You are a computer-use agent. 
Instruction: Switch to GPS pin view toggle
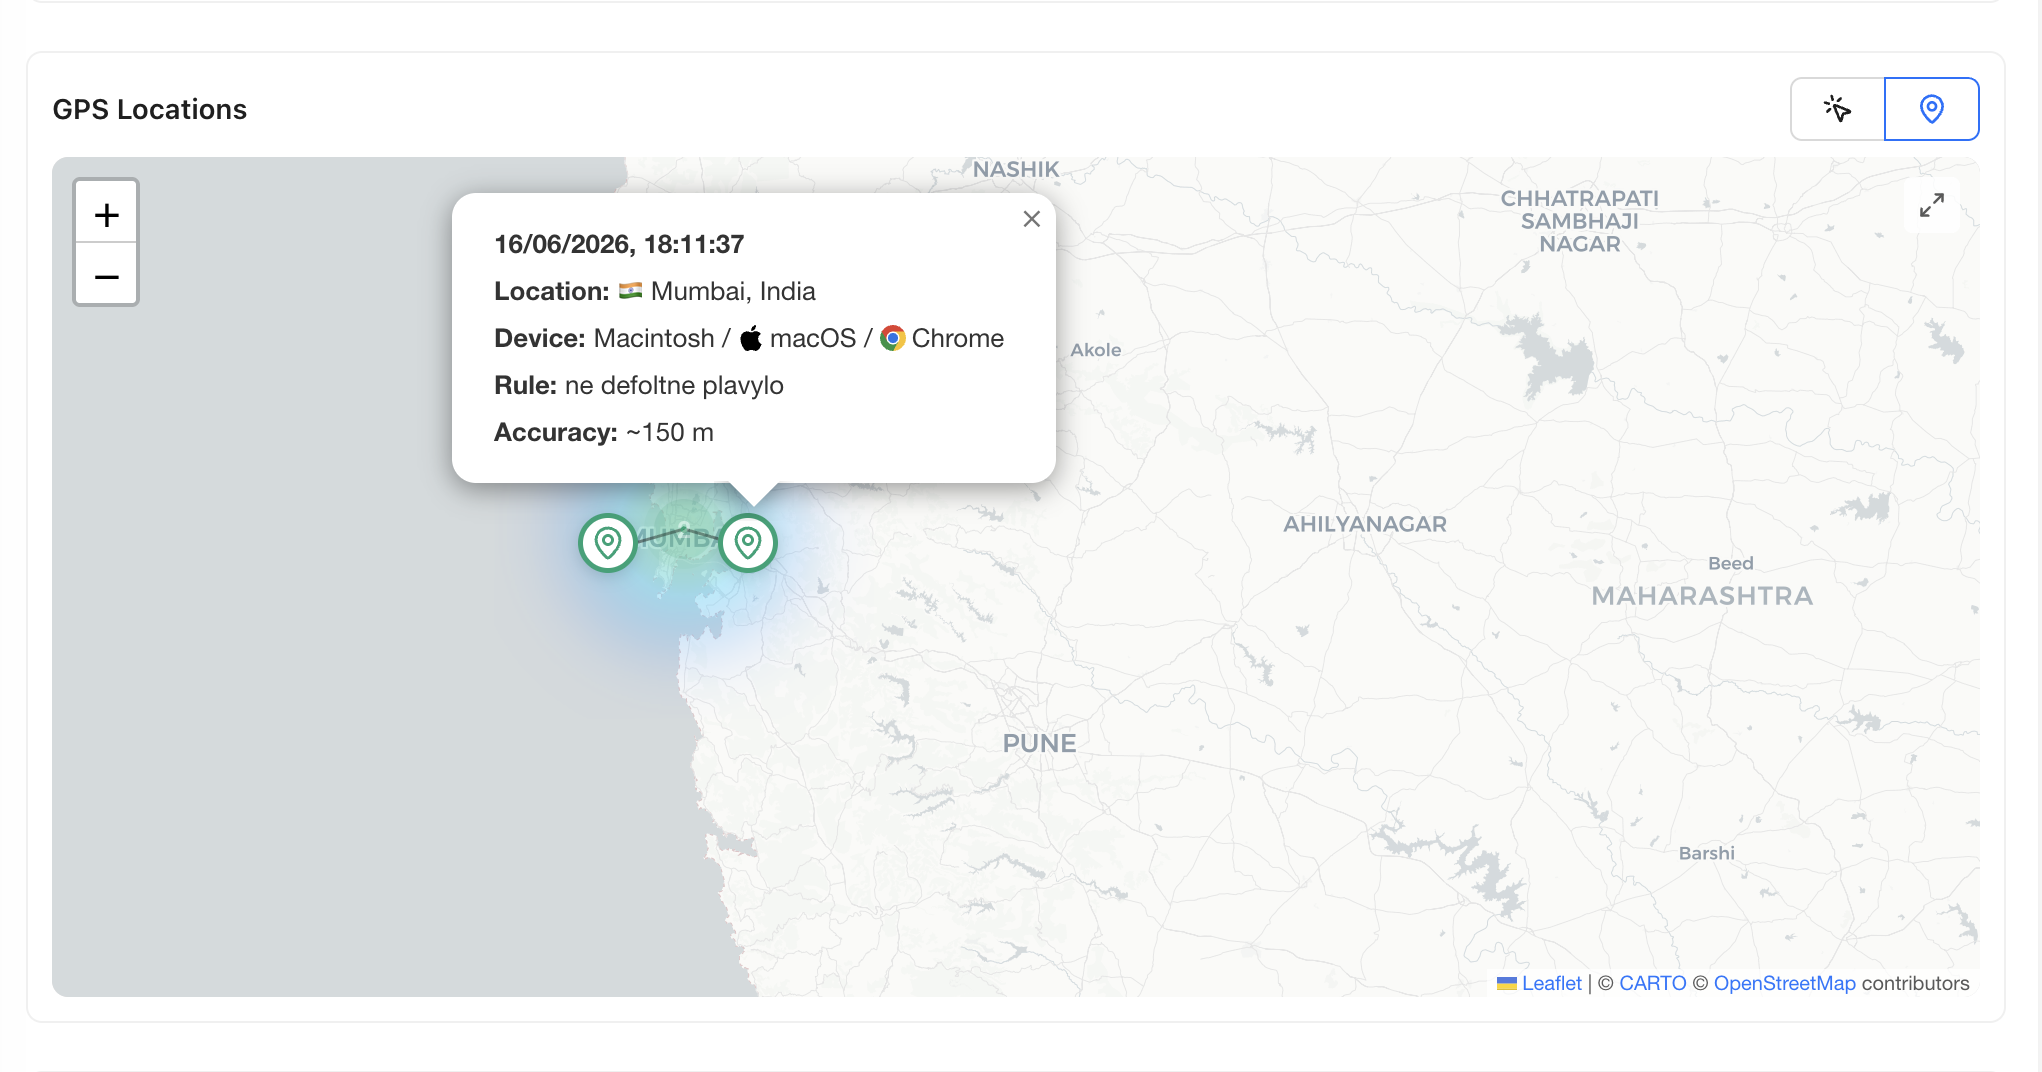coord(1931,109)
